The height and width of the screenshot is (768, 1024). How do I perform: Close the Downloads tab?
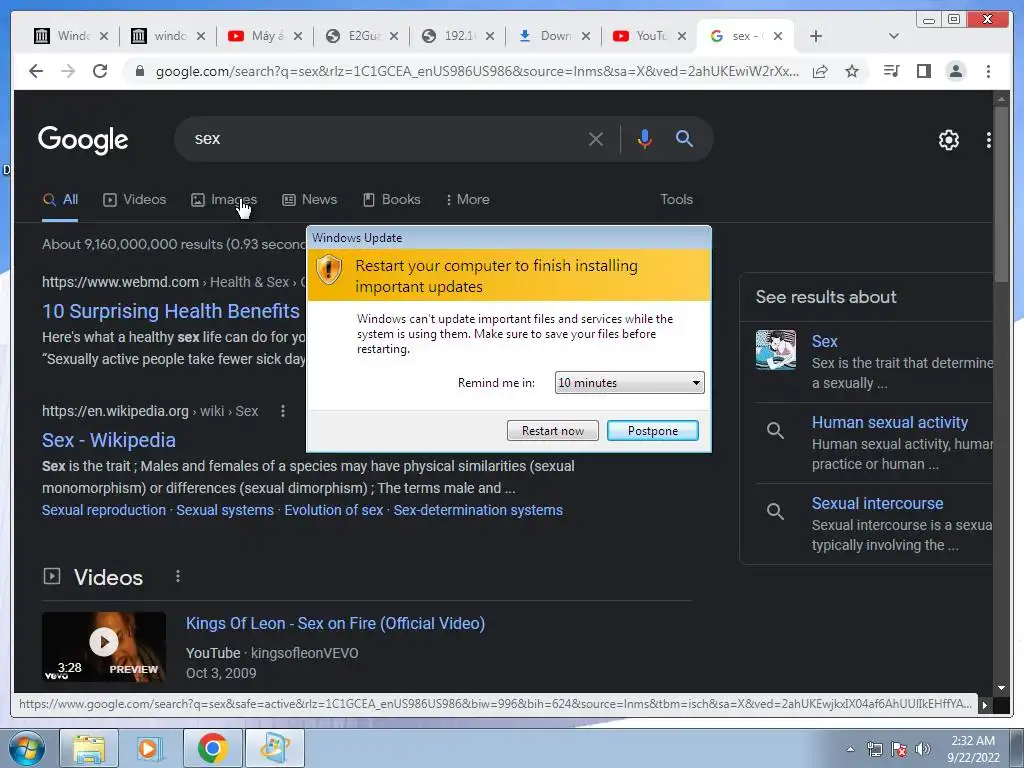click(x=586, y=36)
